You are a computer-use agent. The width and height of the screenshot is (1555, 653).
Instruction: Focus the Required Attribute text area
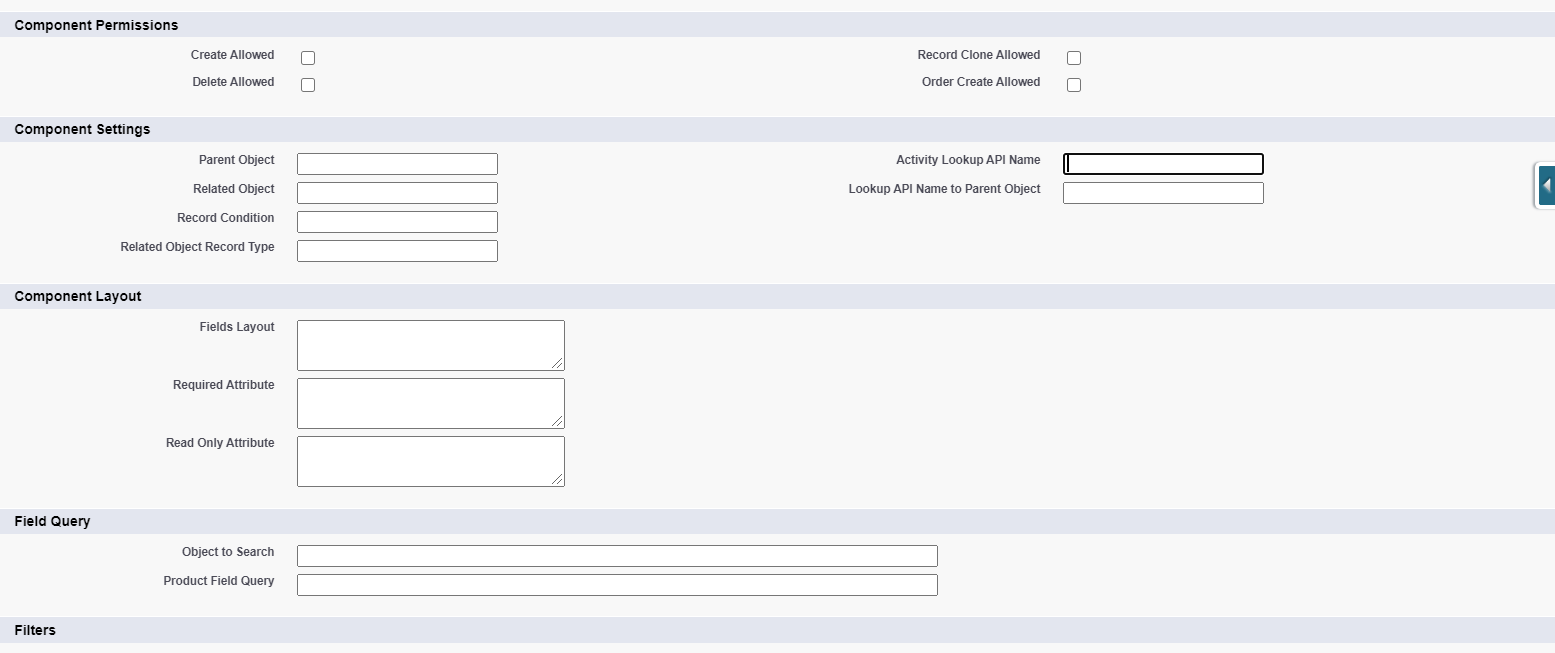point(430,403)
